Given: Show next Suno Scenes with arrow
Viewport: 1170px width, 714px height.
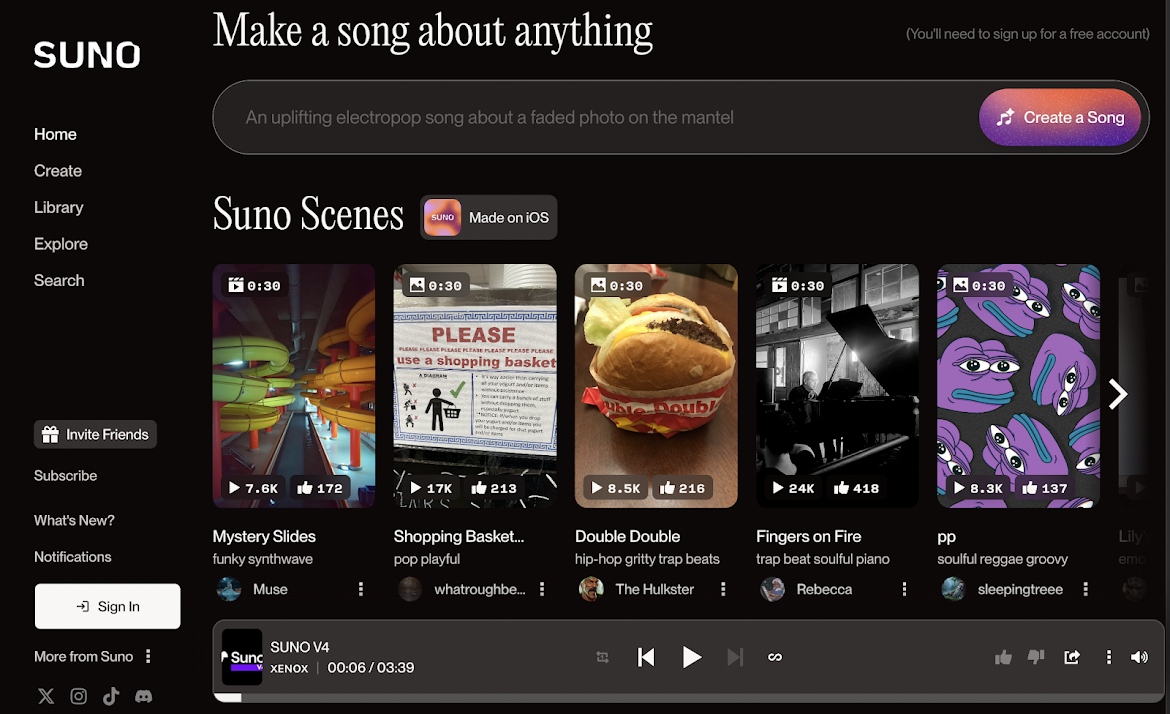Looking at the screenshot, I should tap(1118, 394).
